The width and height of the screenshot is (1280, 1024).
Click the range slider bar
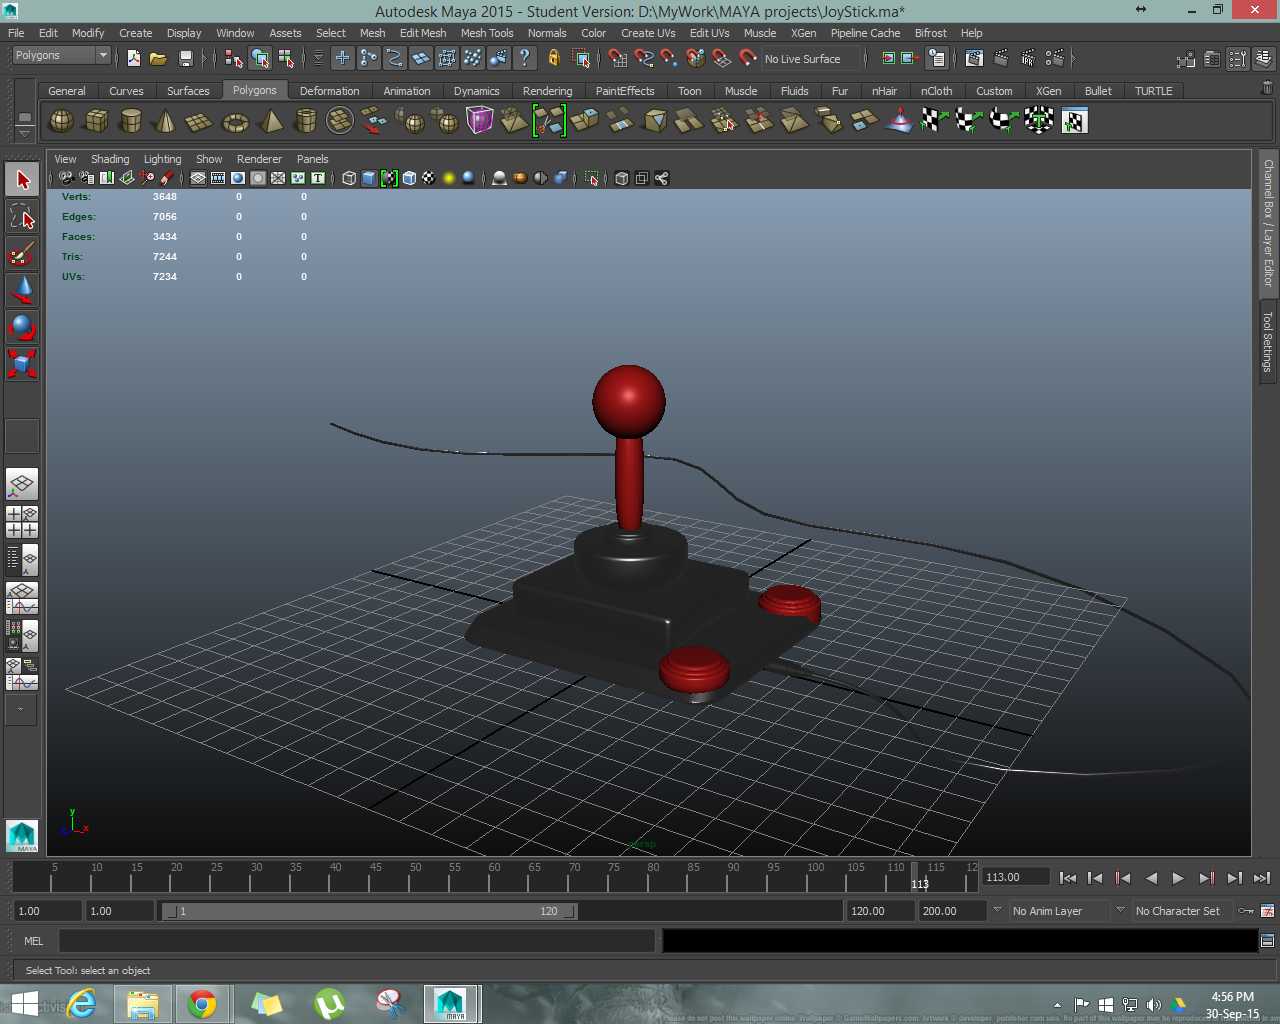point(370,911)
